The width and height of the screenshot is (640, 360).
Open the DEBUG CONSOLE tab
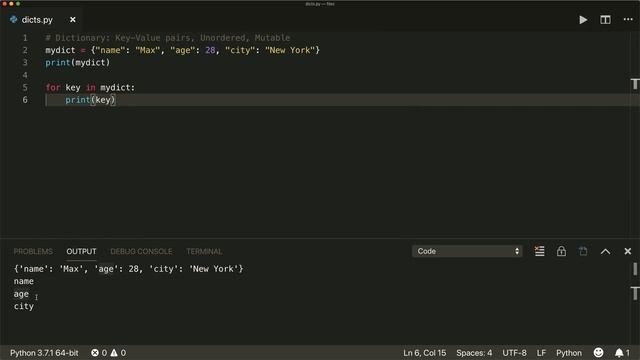coord(141,251)
